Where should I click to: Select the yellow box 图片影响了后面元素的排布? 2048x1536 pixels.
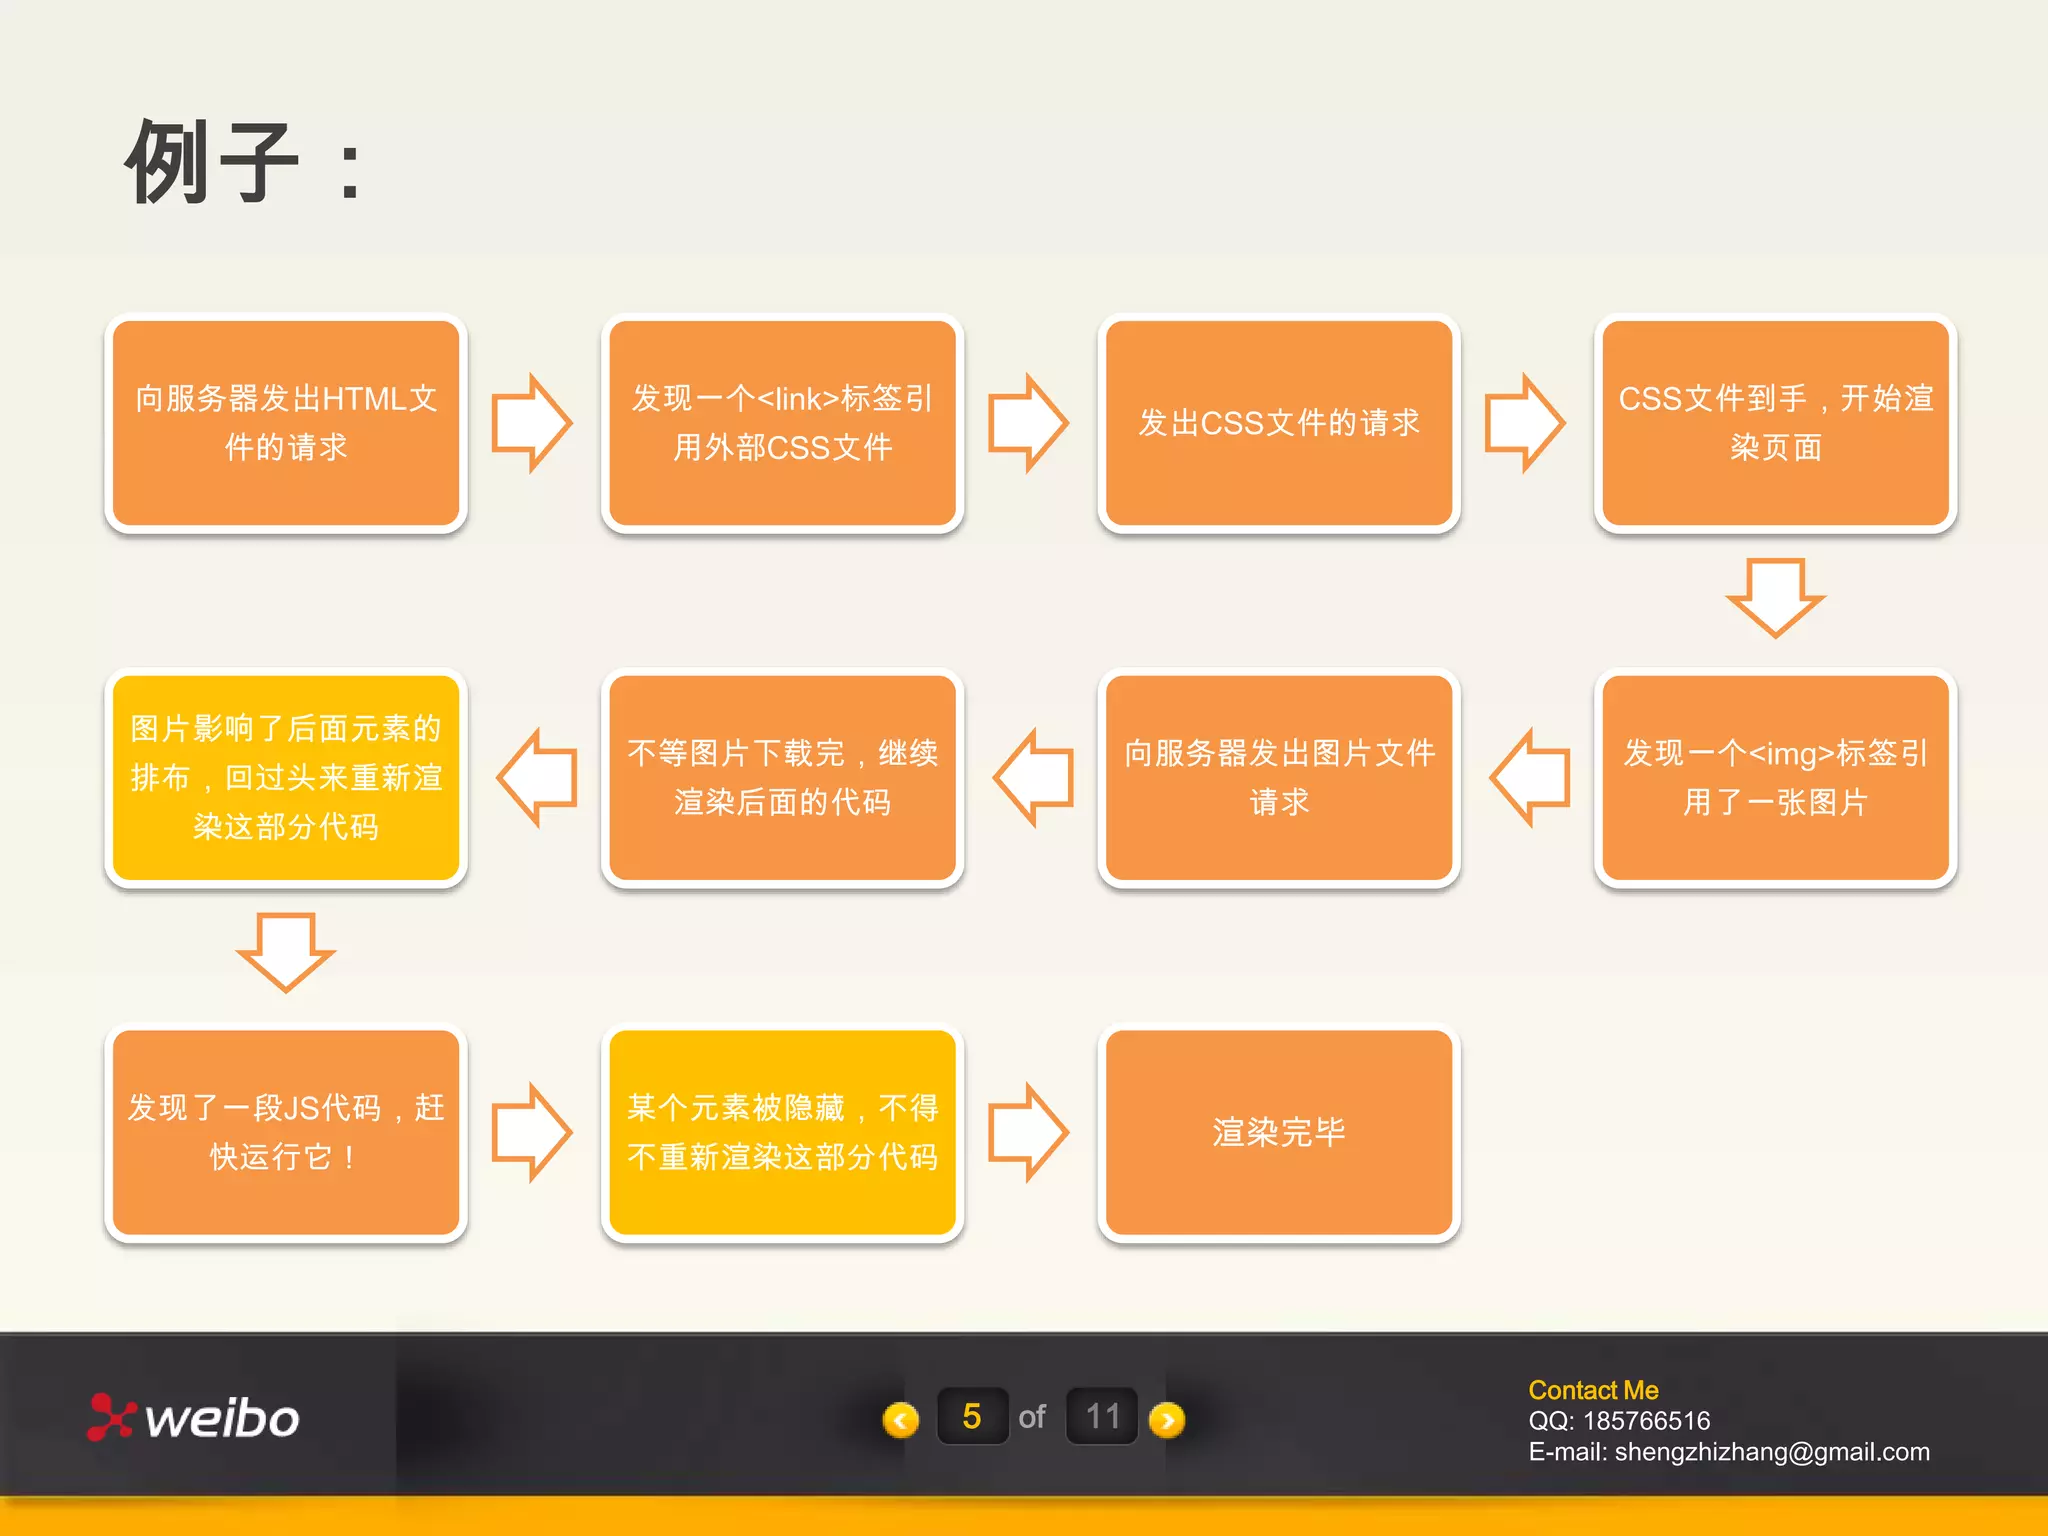coord(286,778)
